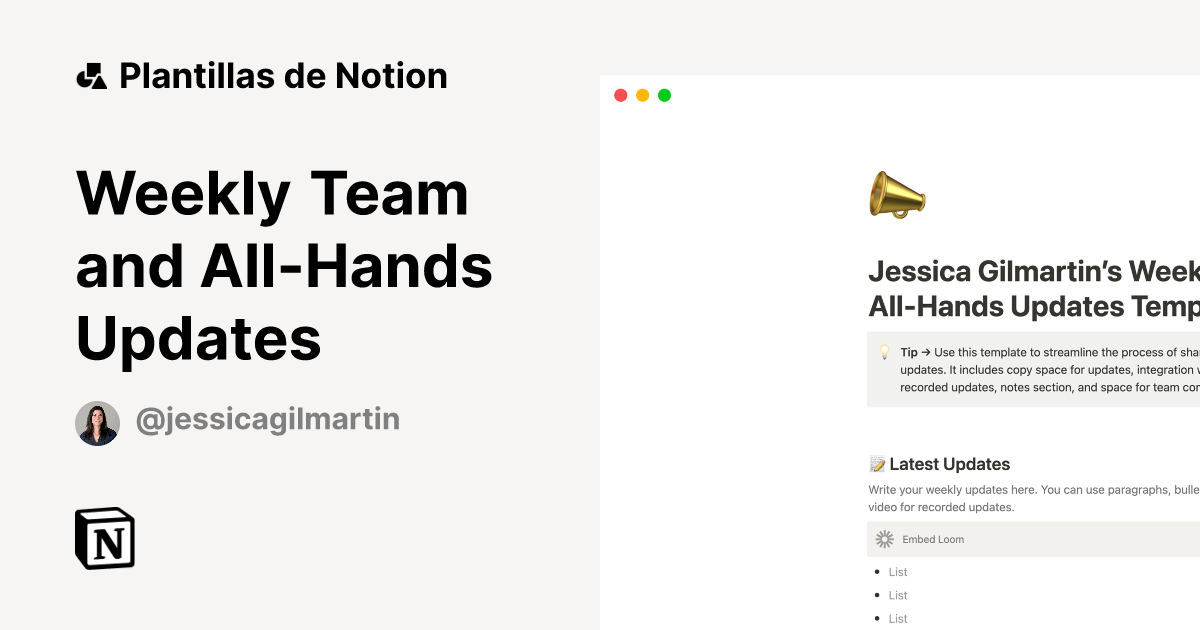
Task: Click the Plantillas de Notion puzzle logo icon
Action: pos(91,75)
